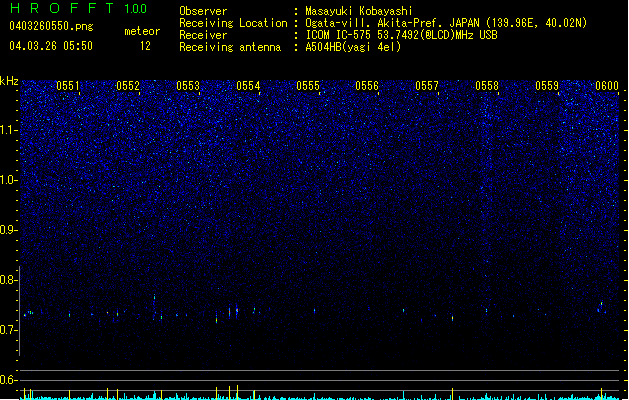
Task: Click the A504HB(yagi 4el) antenna text
Action: [353, 47]
